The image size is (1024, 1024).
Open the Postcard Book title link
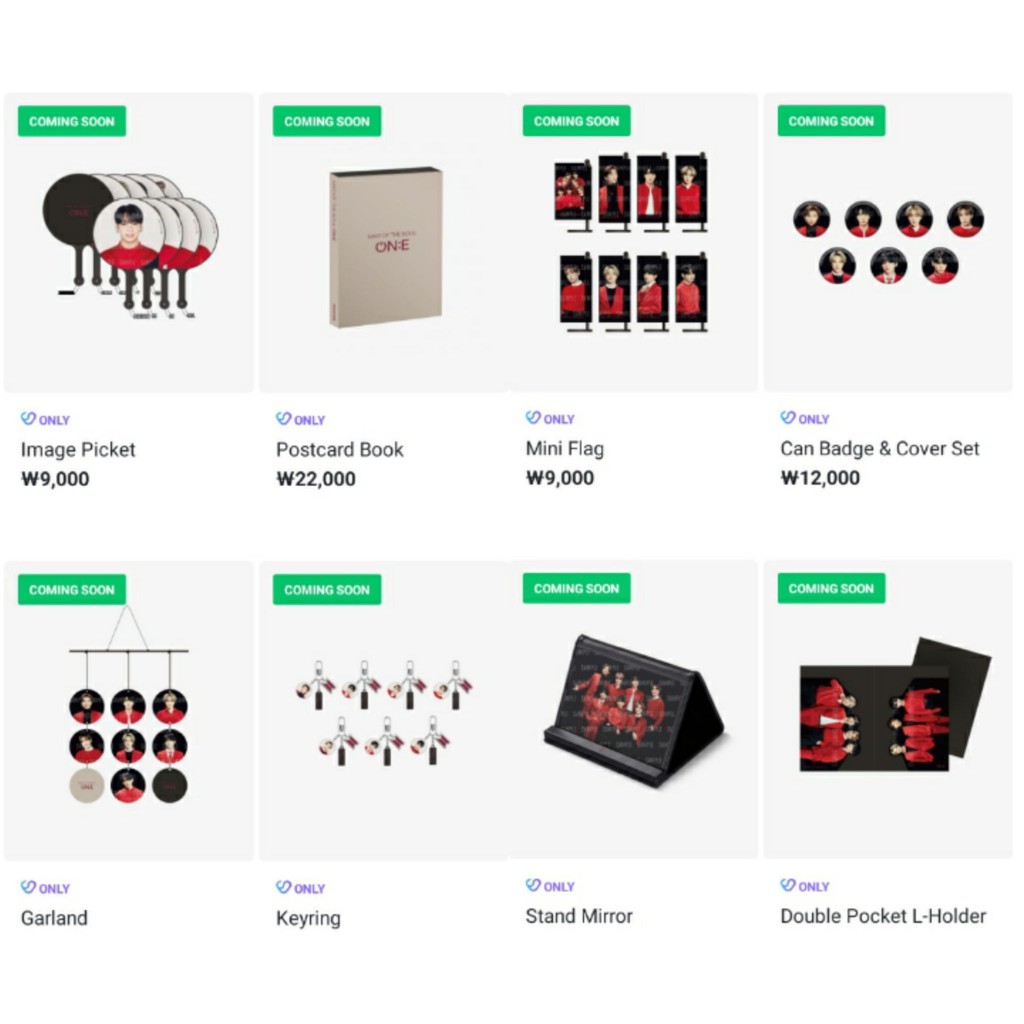coord(340,450)
